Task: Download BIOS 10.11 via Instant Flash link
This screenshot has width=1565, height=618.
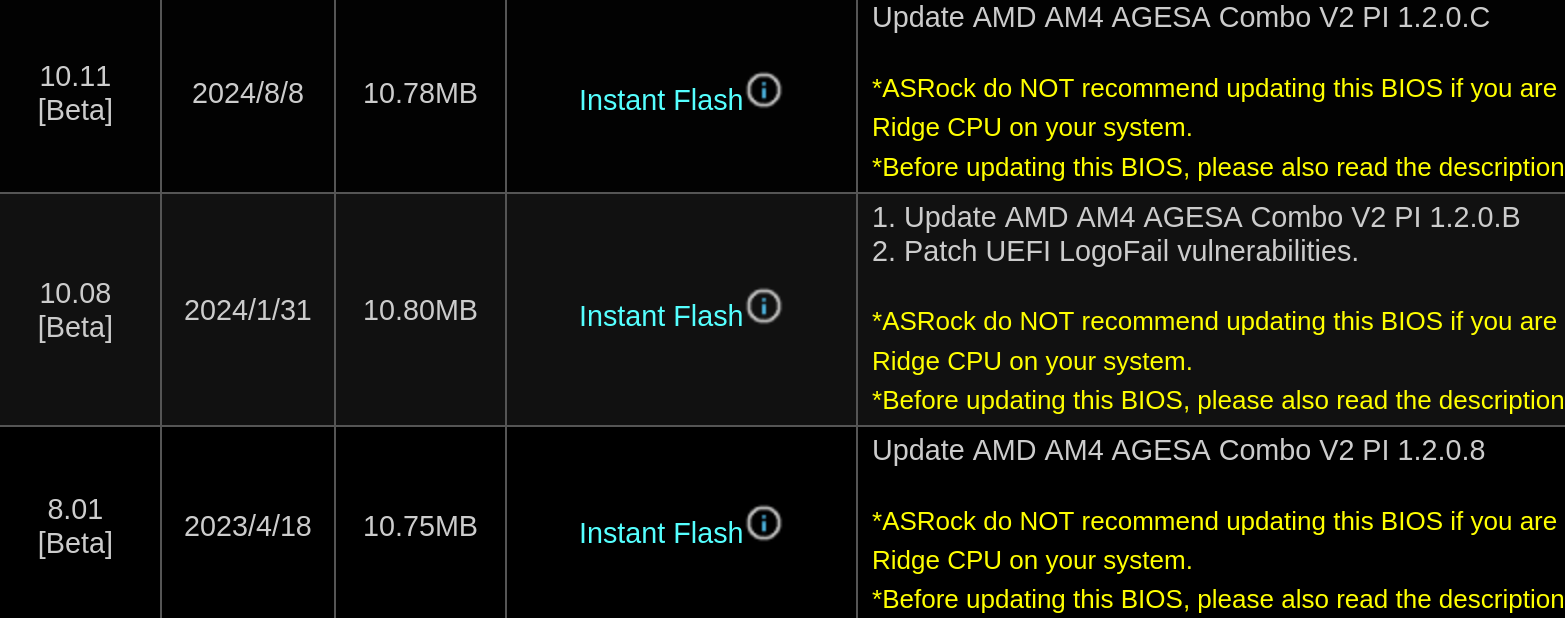Action: (661, 100)
